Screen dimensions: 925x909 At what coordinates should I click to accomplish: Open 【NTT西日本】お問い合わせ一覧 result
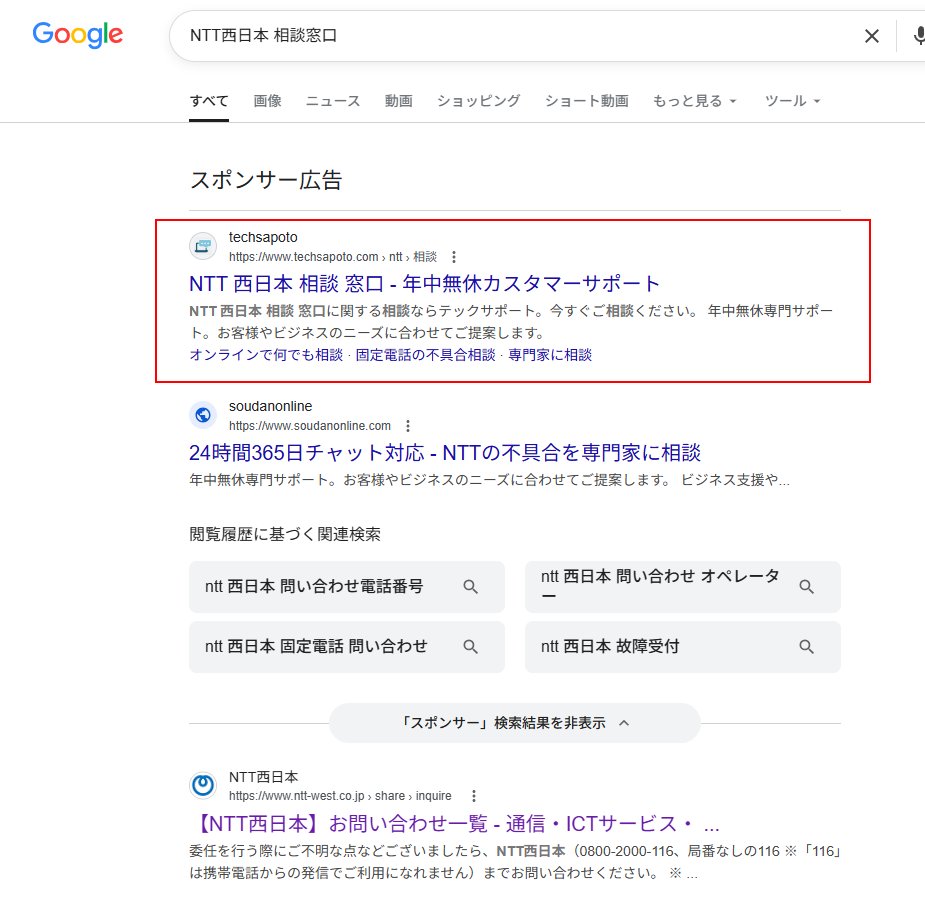(x=455, y=823)
